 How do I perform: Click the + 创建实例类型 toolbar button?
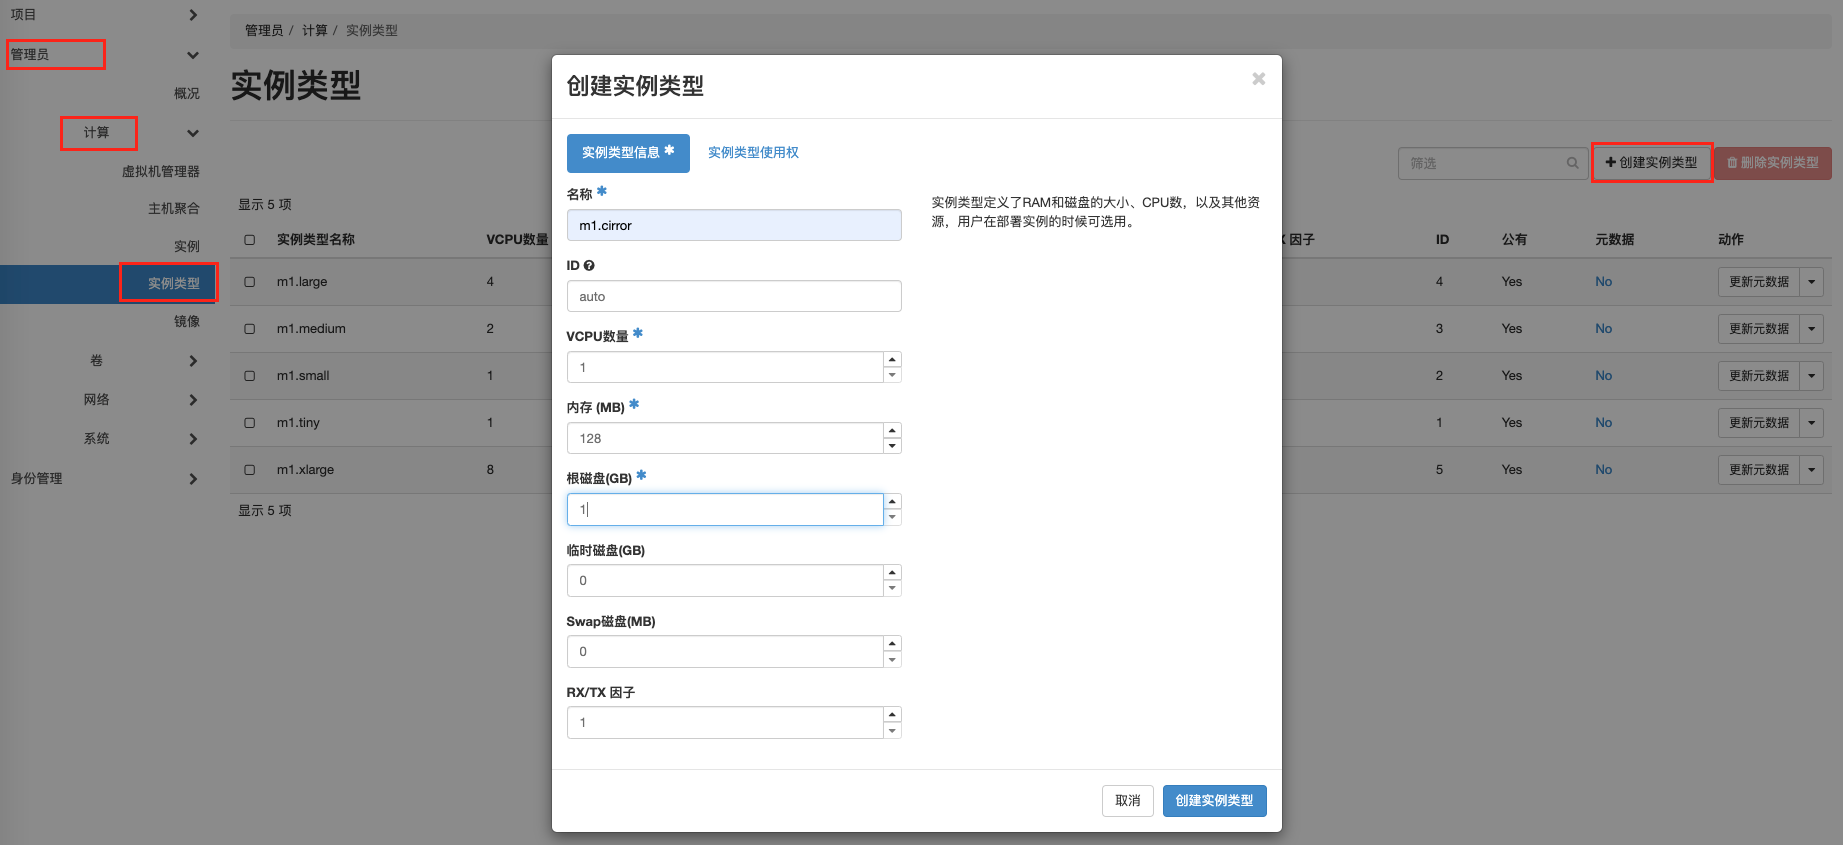[1651, 163]
